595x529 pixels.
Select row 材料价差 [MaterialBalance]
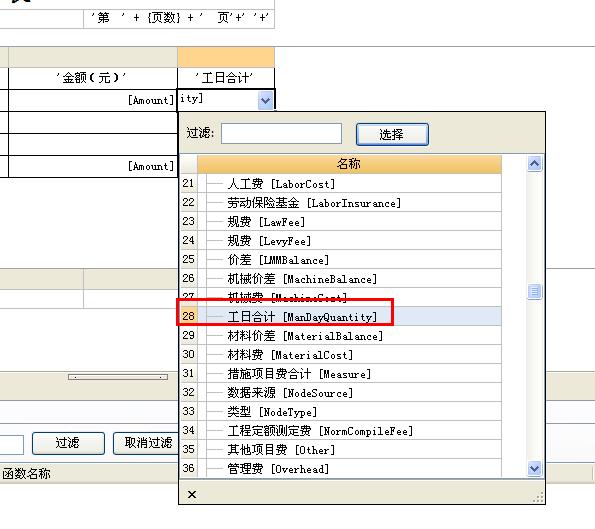tap(349, 335)
